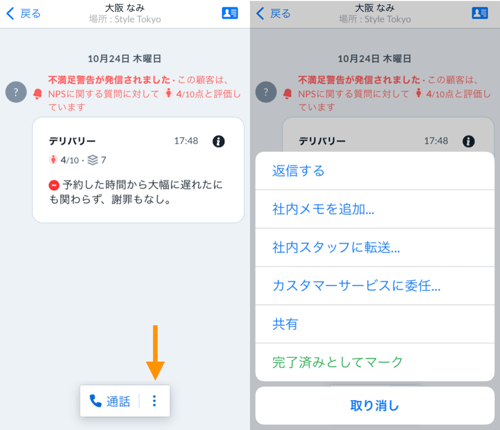
Task: Tap the three-dot more options icon
Action: (154, 401)
